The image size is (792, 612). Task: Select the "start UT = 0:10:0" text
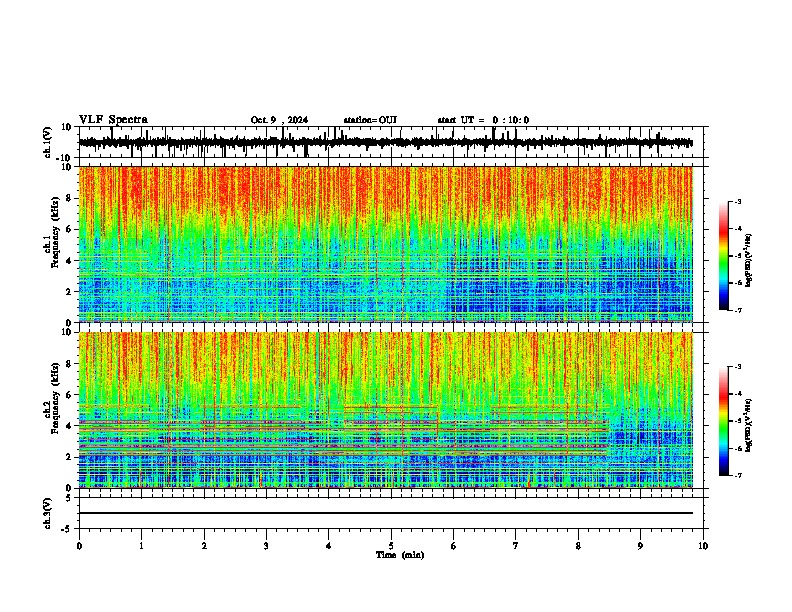pyautogui.click(x=483, y=120)
